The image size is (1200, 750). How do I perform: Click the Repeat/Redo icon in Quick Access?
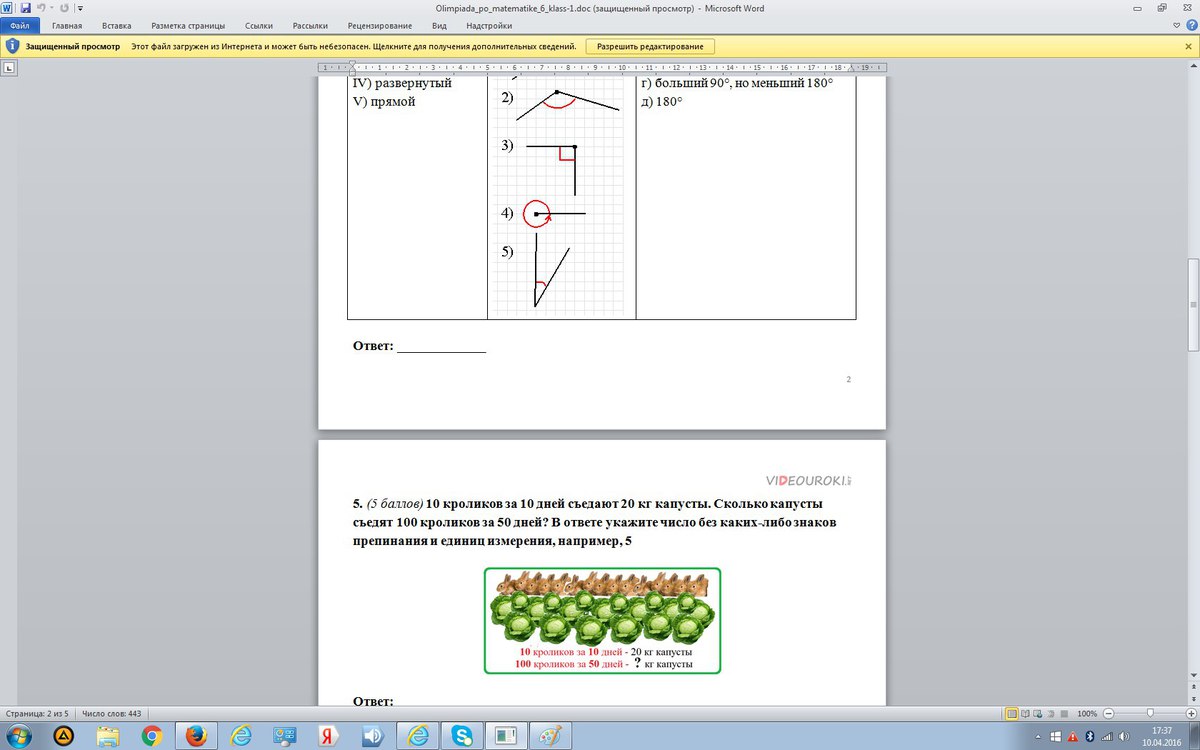[x=64, y=8]
